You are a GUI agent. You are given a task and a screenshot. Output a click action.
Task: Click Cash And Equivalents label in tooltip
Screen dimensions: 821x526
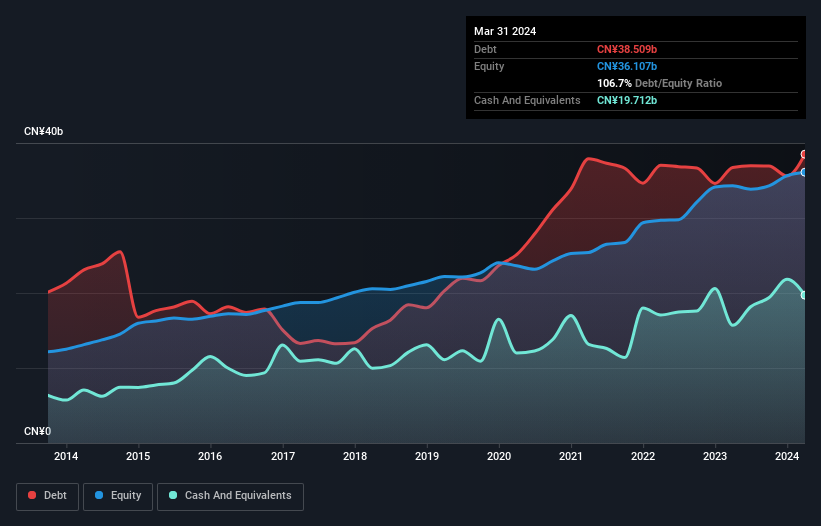(x=527, y=100)
